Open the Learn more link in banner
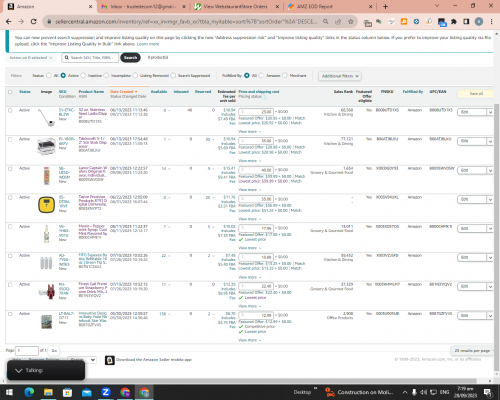Screen dimensions: 500x400 click(x=148, y=44)
